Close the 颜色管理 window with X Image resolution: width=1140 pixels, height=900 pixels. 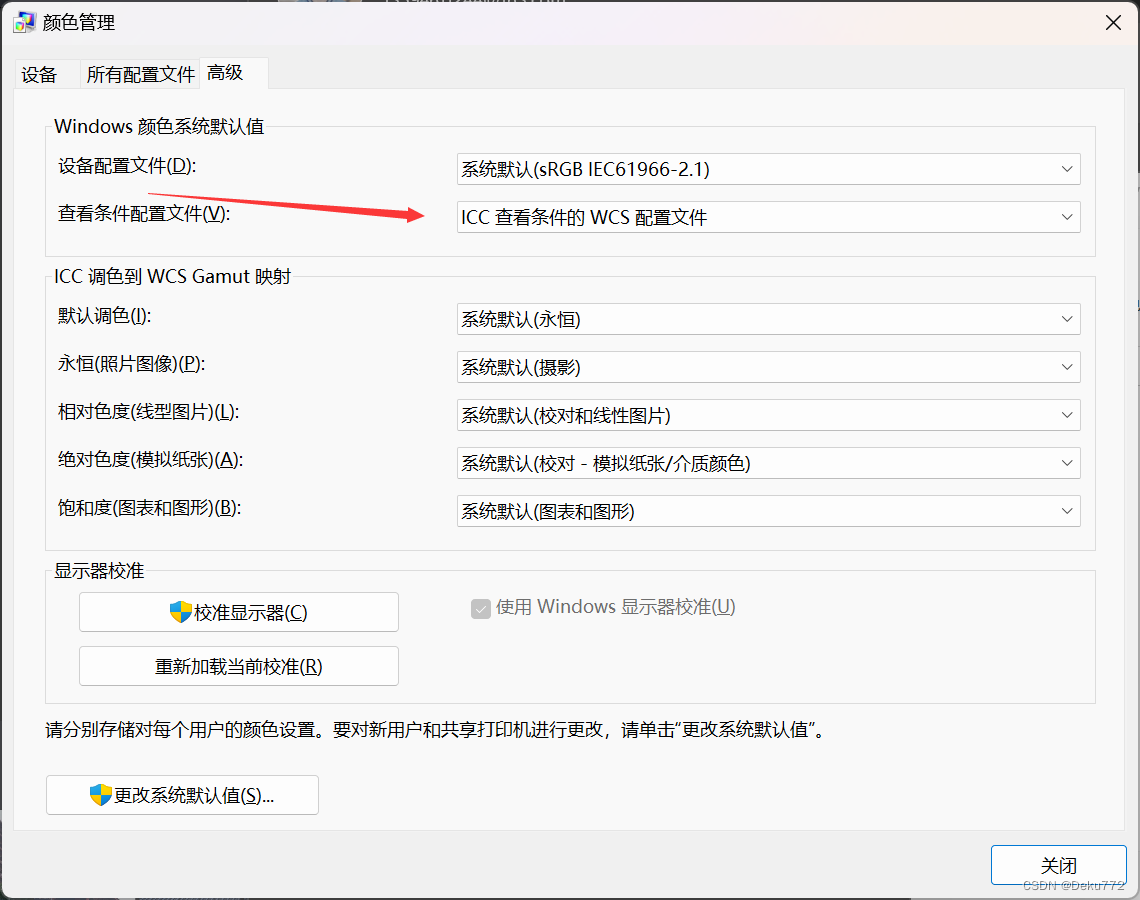pos(1113,23)
